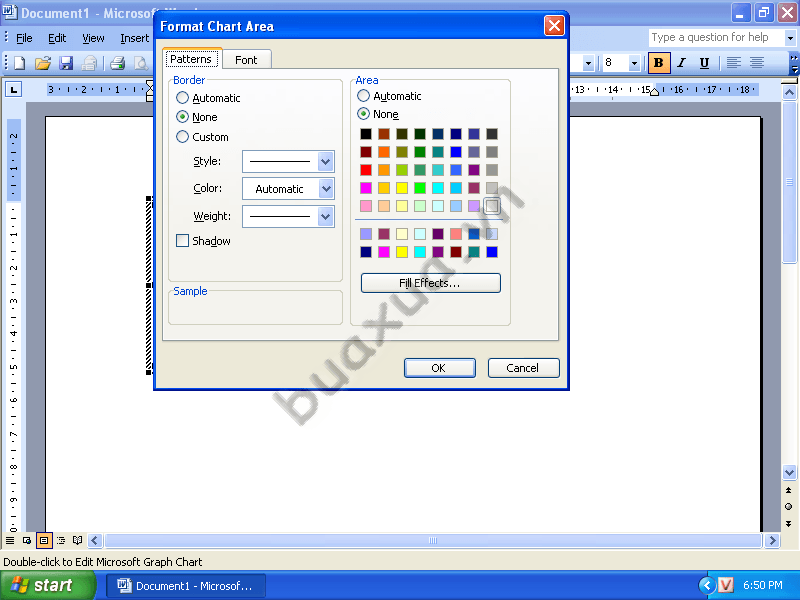Viewport: 800px width, 600px height.
Task: Click the vertical scrollbar up arrow
Action: click(789, 92)
